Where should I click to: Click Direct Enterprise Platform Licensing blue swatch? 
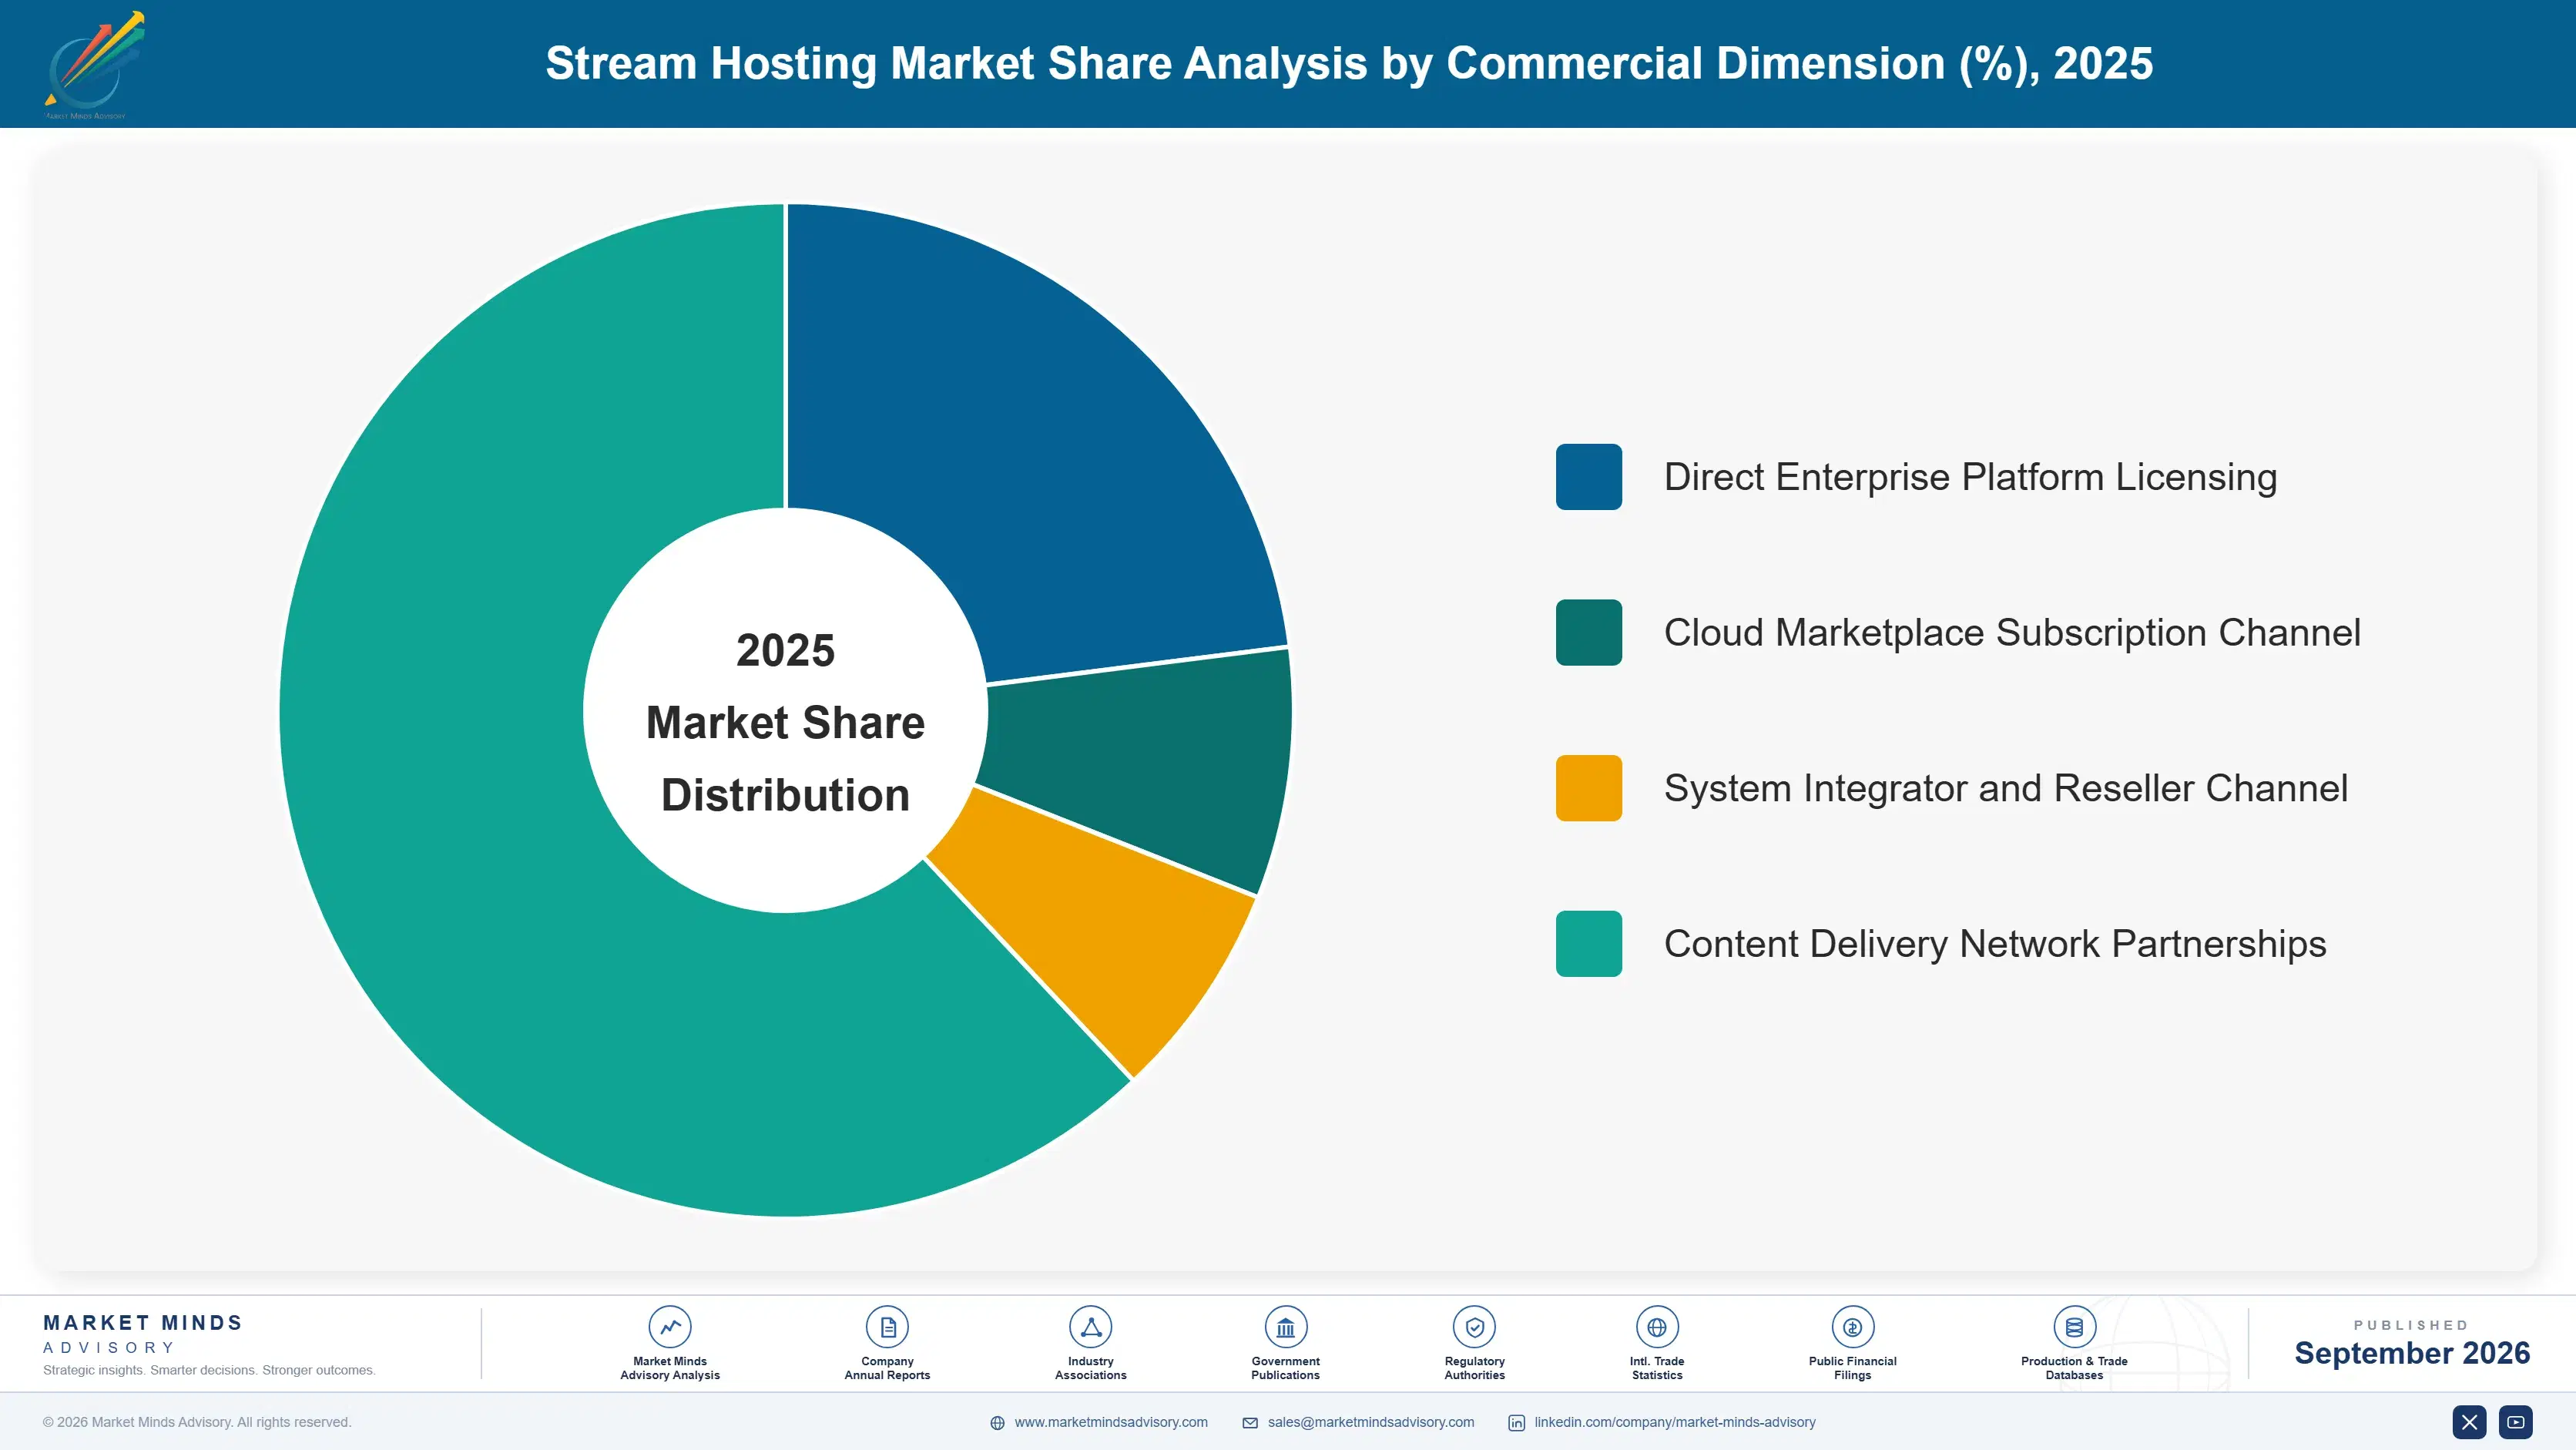point(1589,477)
